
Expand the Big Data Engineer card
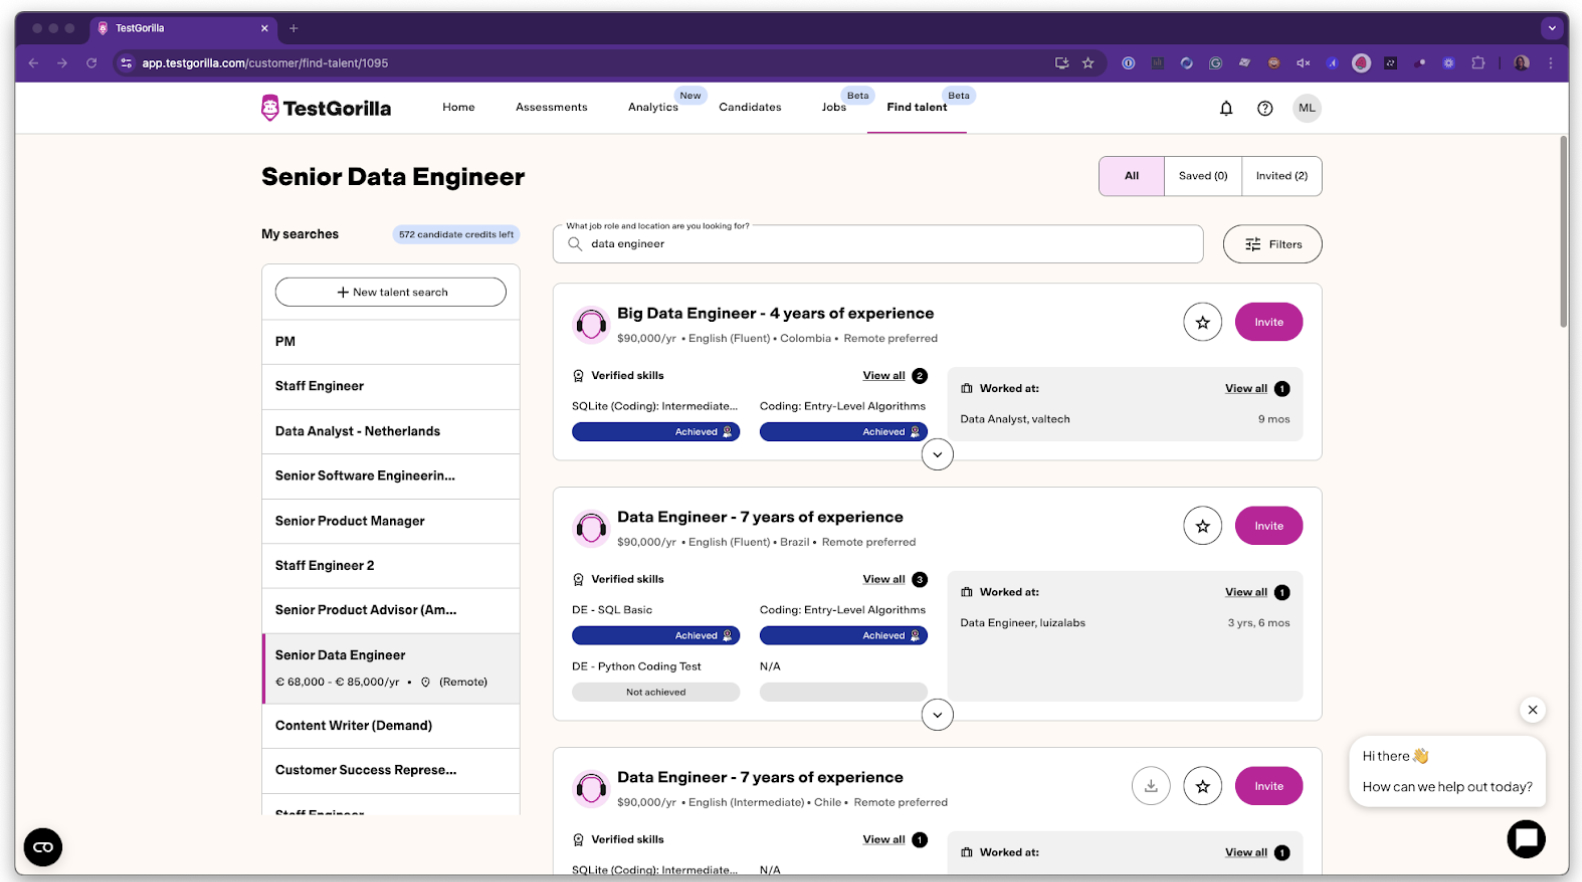pyautogui.click(x=937, y=455)
